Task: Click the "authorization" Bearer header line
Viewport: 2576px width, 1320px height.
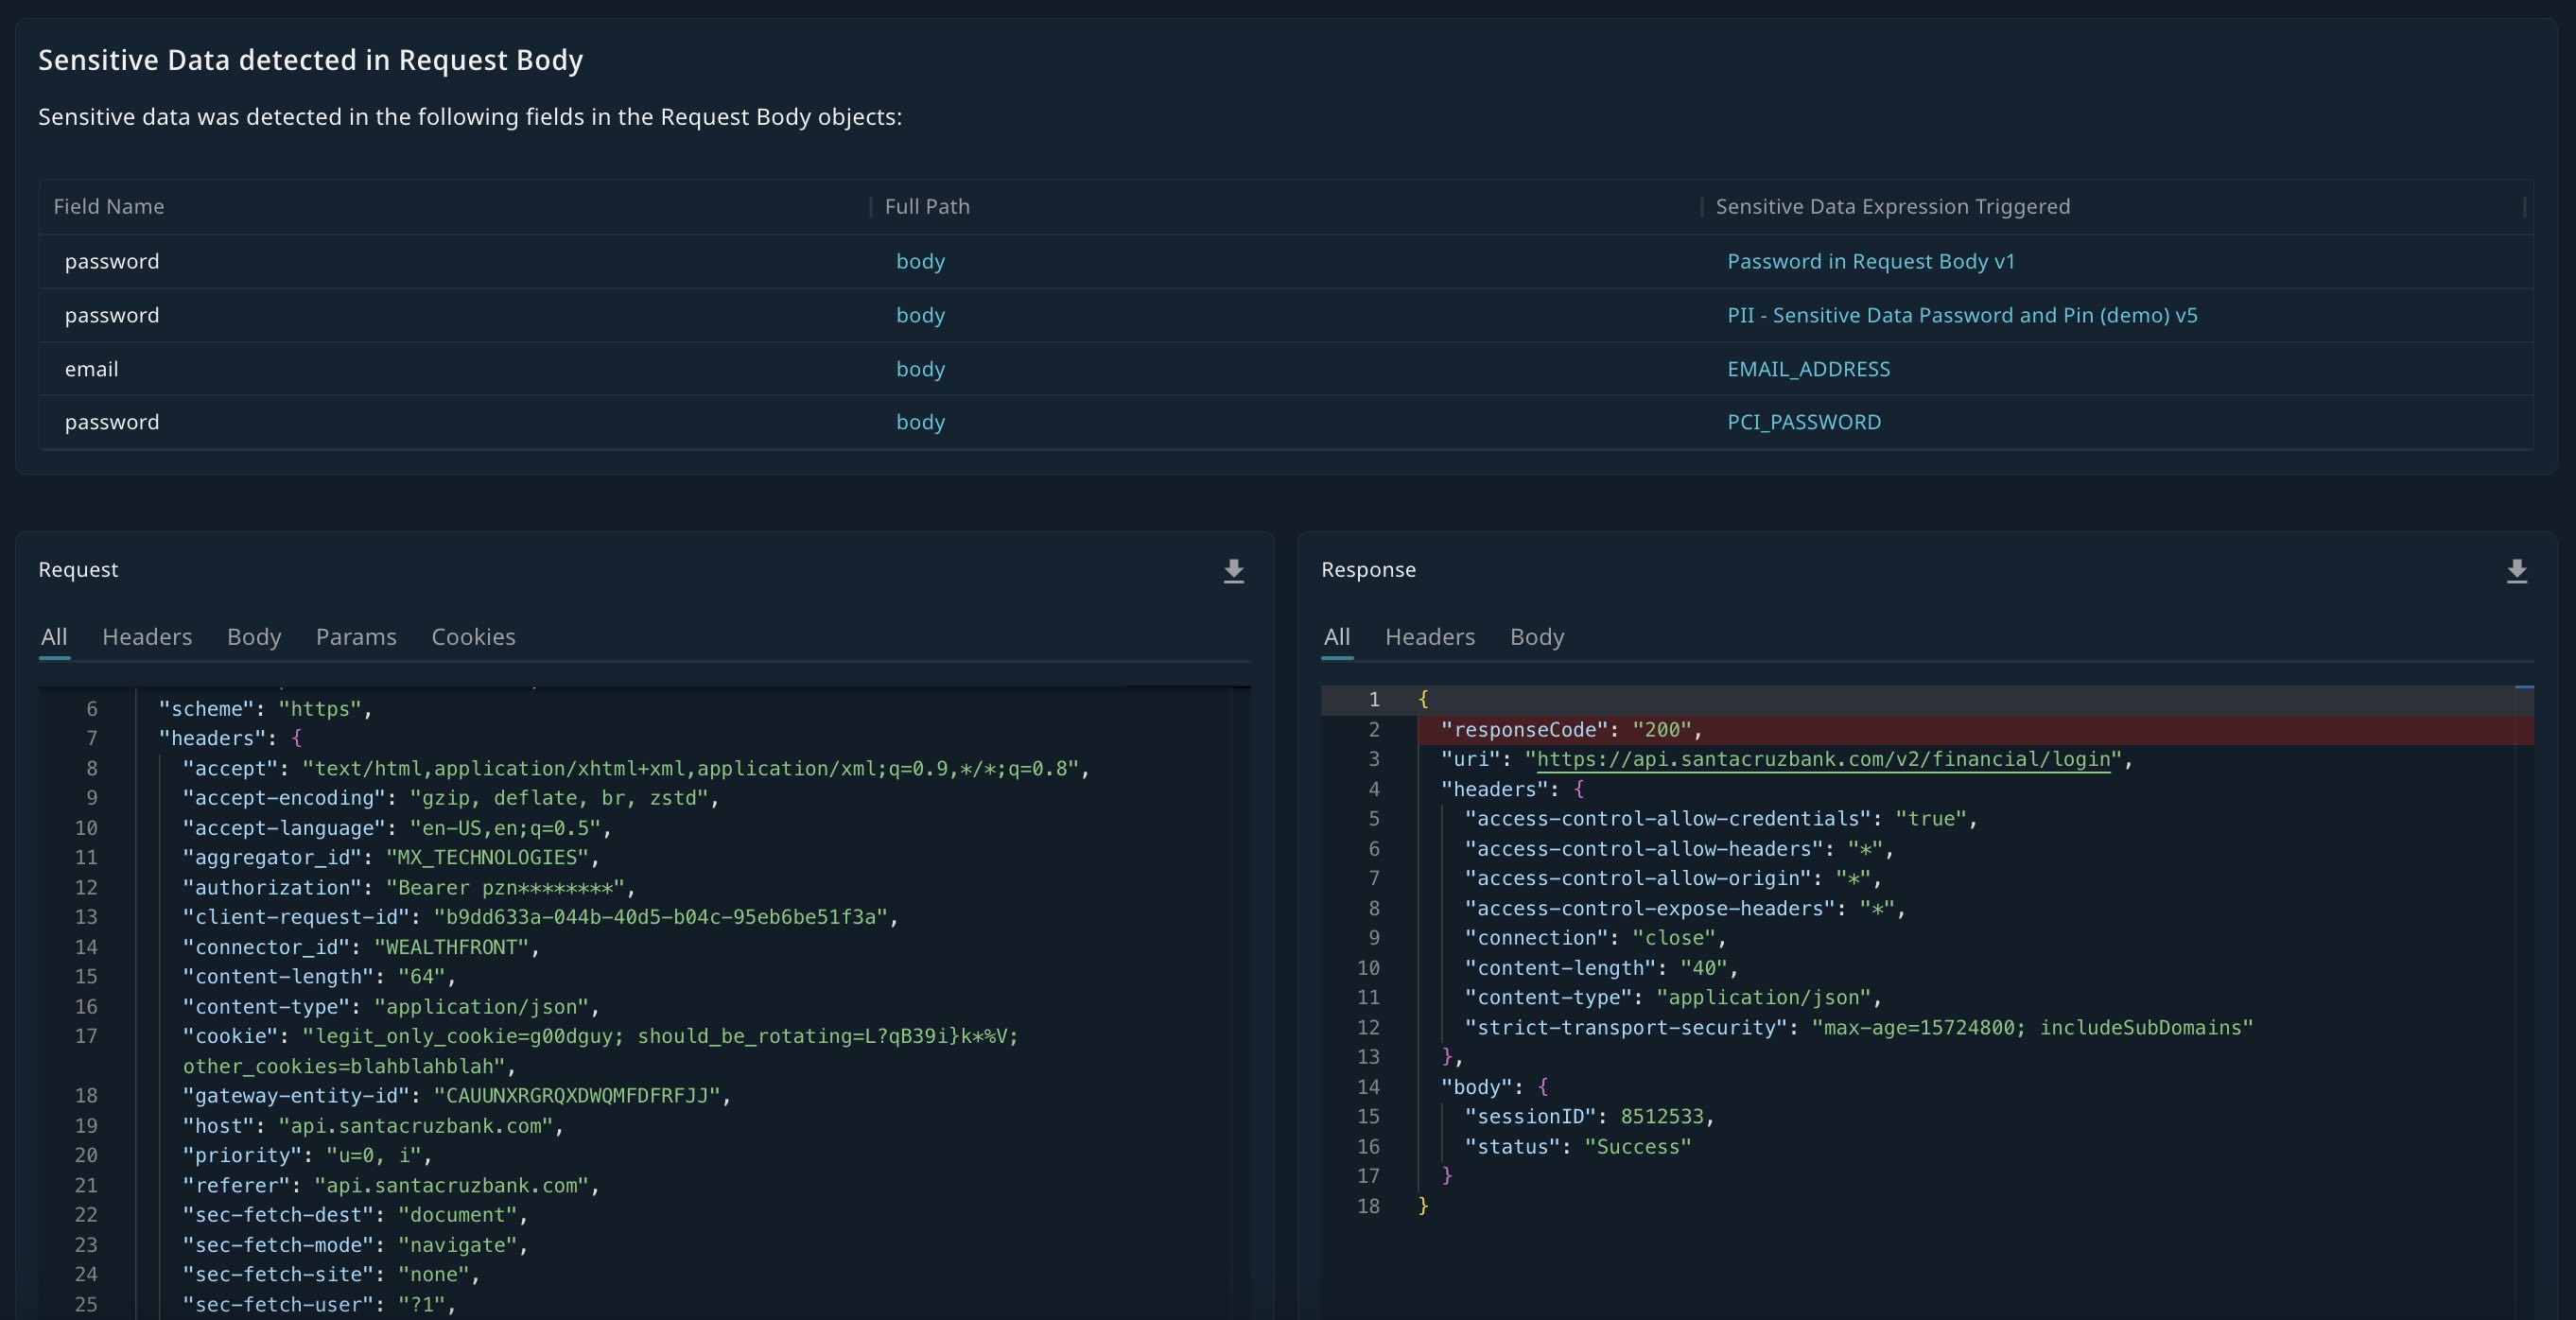Action: click(409, 887)
